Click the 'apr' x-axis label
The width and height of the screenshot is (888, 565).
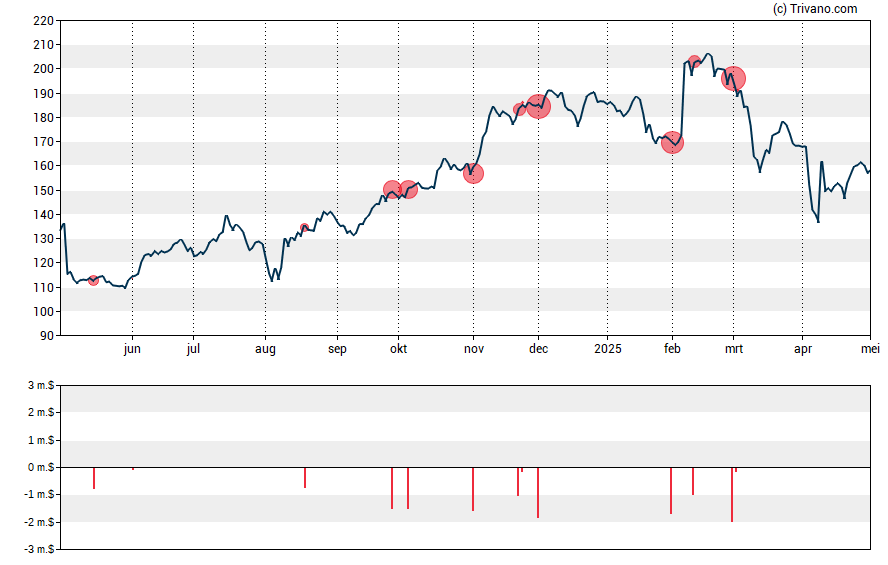click(x=803, y=349)
